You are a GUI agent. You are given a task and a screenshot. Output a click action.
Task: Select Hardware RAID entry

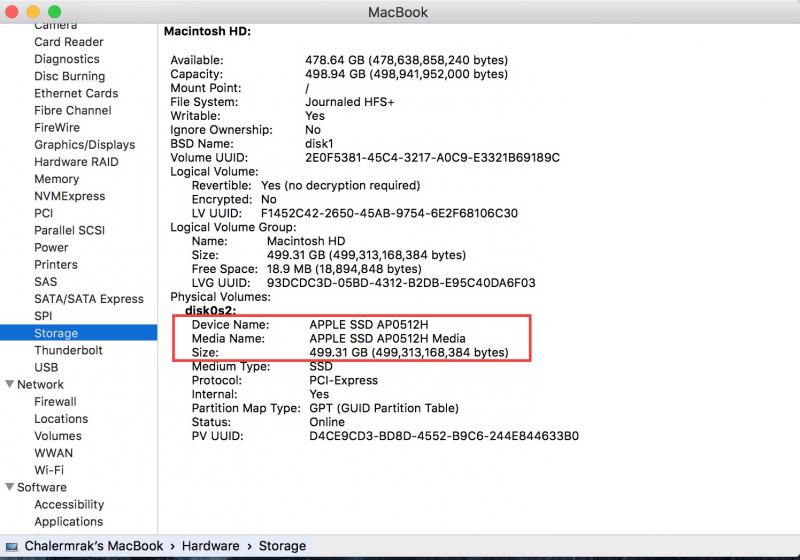pos(76,162)
